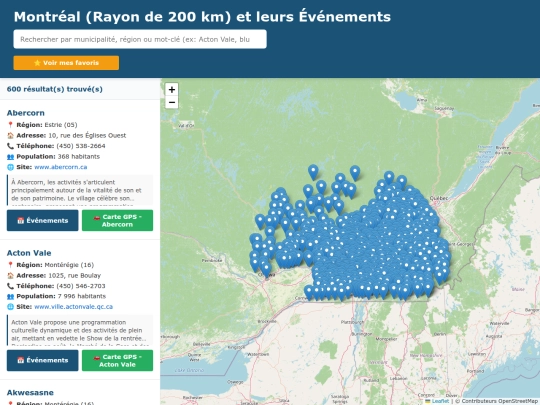The height and width of the screenshot is (405, 540).
Task: Click the star icon on Voir mes favoris
Action: [37, 63]
